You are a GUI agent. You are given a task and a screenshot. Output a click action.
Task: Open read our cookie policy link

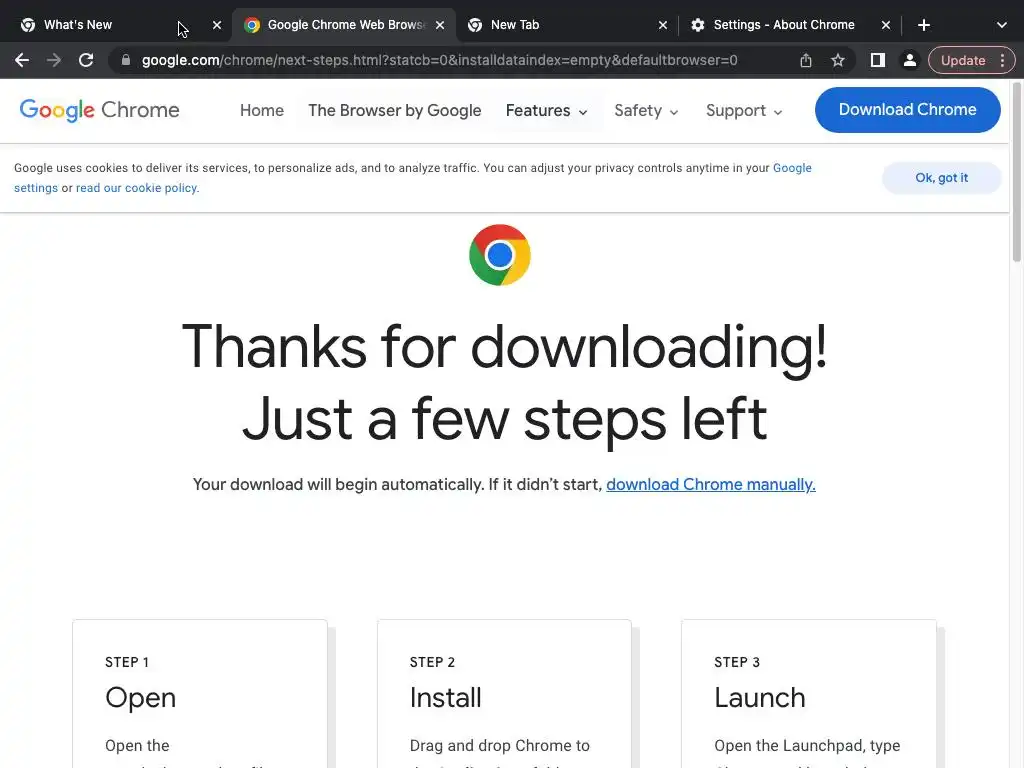pos(136,188)
